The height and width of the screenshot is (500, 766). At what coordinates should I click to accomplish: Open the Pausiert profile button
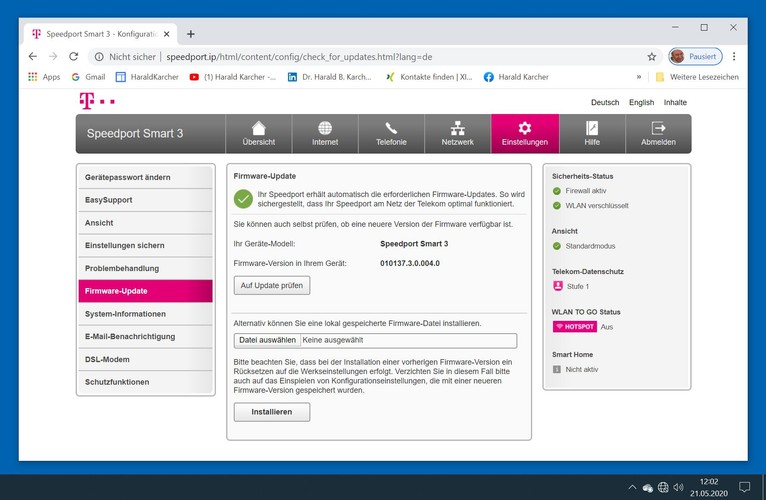(x=695, y=57)
